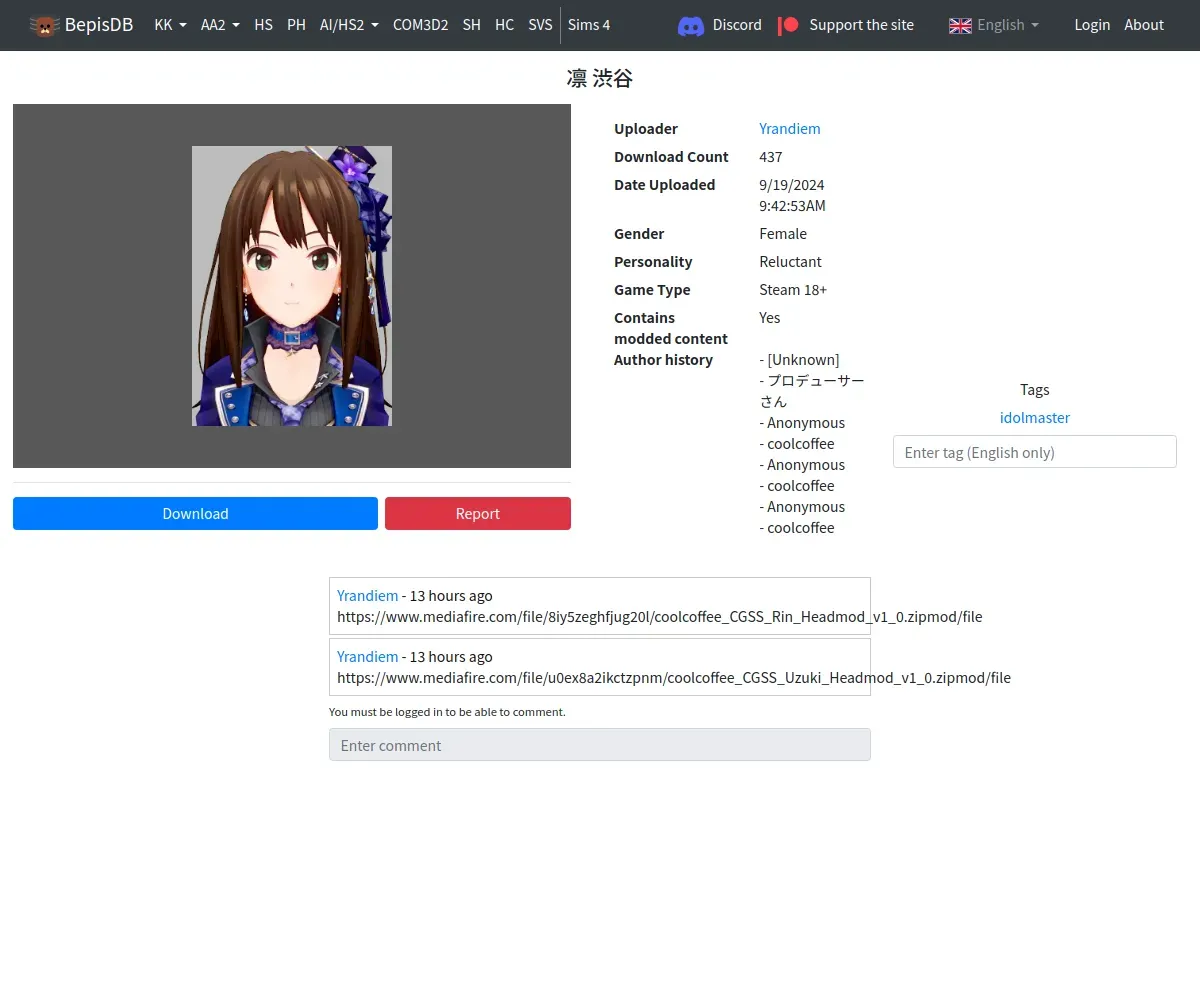The width and height of the screenshot is (1200, 1000).
Task: Click the 'You must be logged in' notice
Action: tap(447, 712)
